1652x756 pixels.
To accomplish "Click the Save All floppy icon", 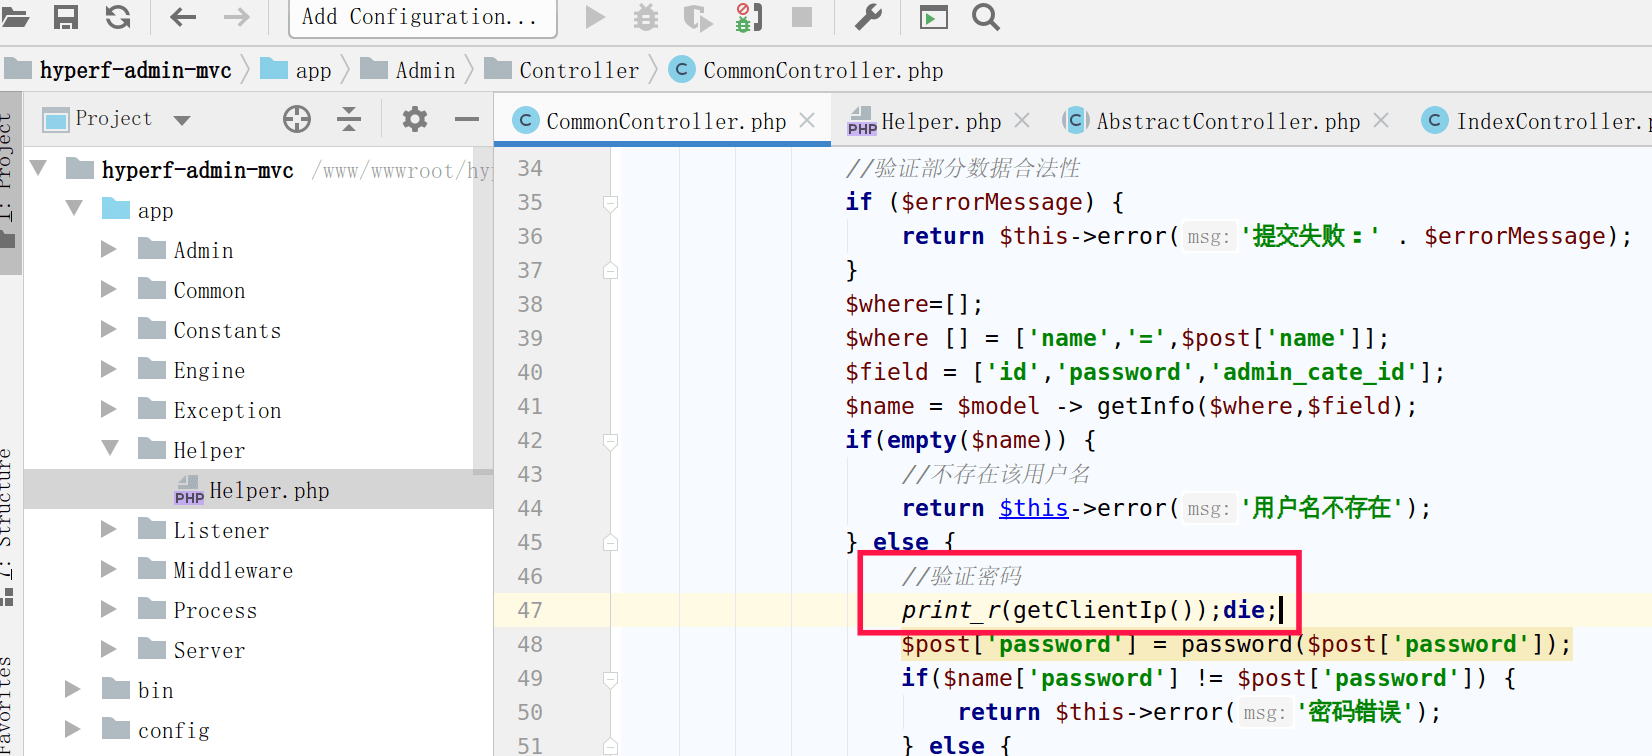I will click(66, 17).
